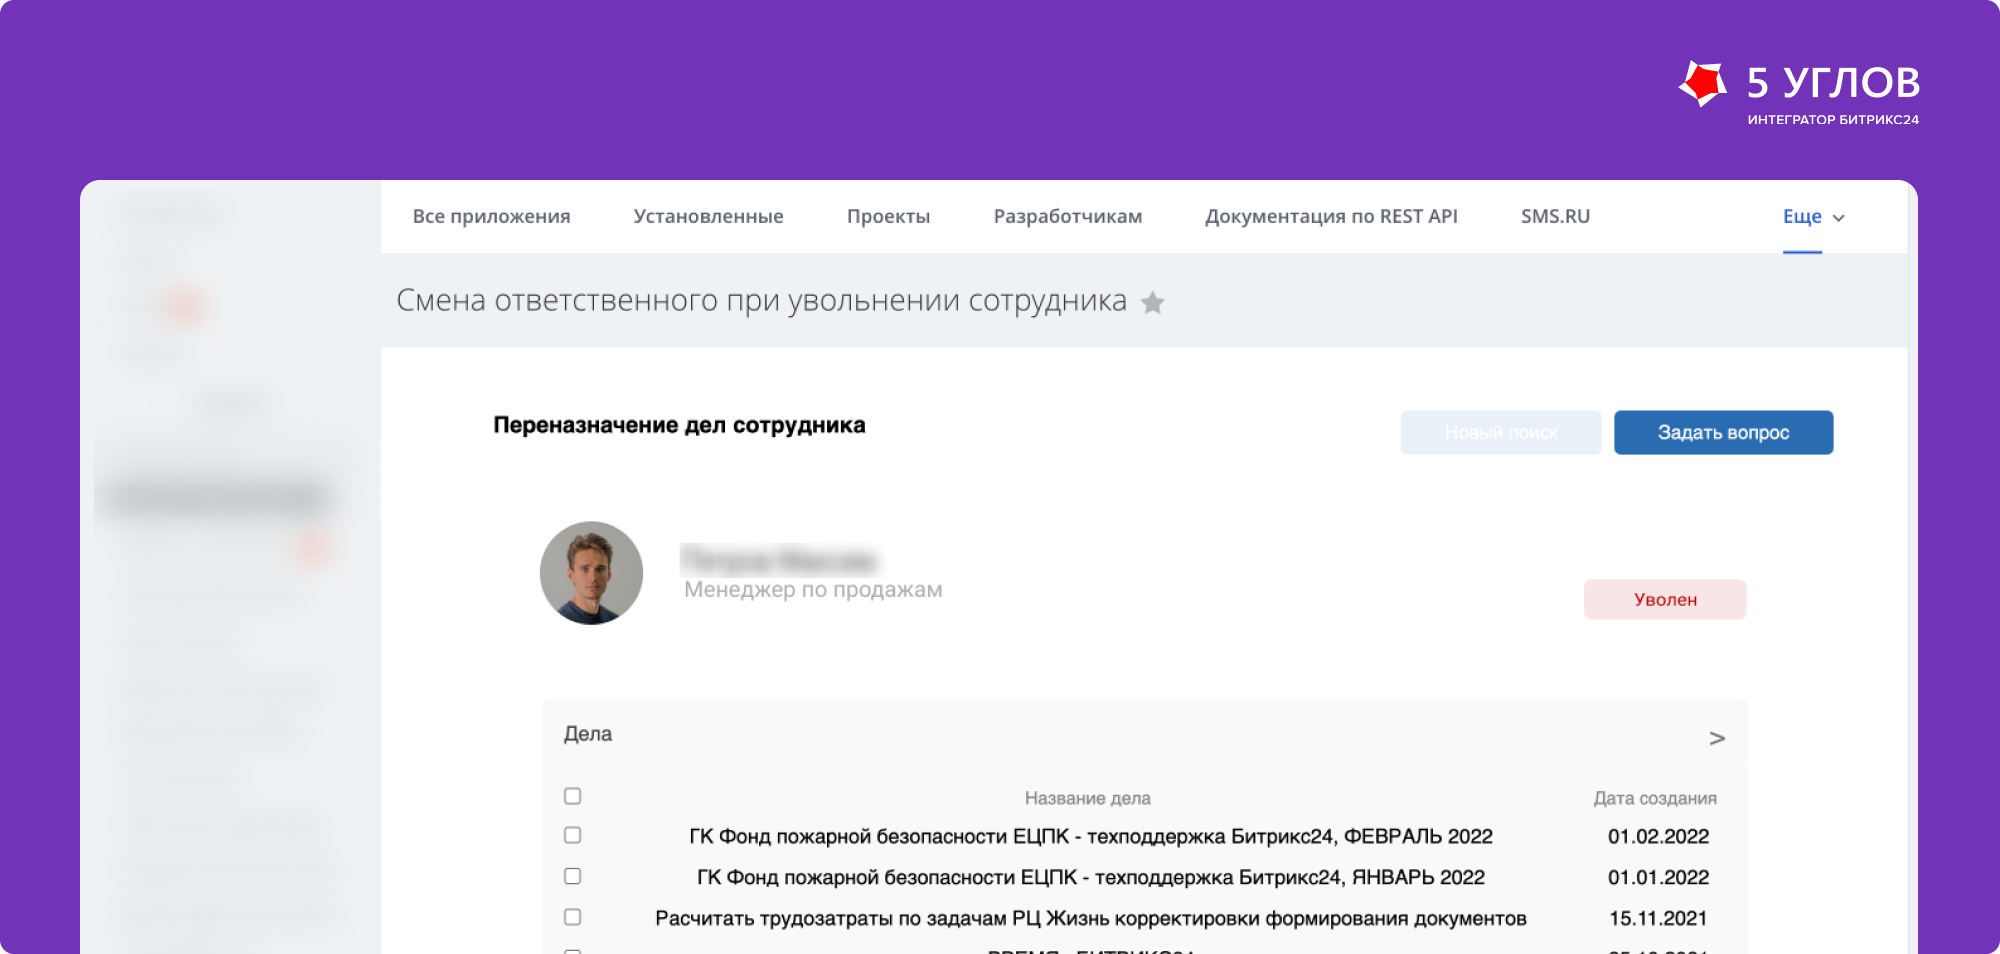Image resolution: width=2000 pixels, height=954 pixels.
Task: Click the 'Уволен' status badge
Action: coord(1665,599)
